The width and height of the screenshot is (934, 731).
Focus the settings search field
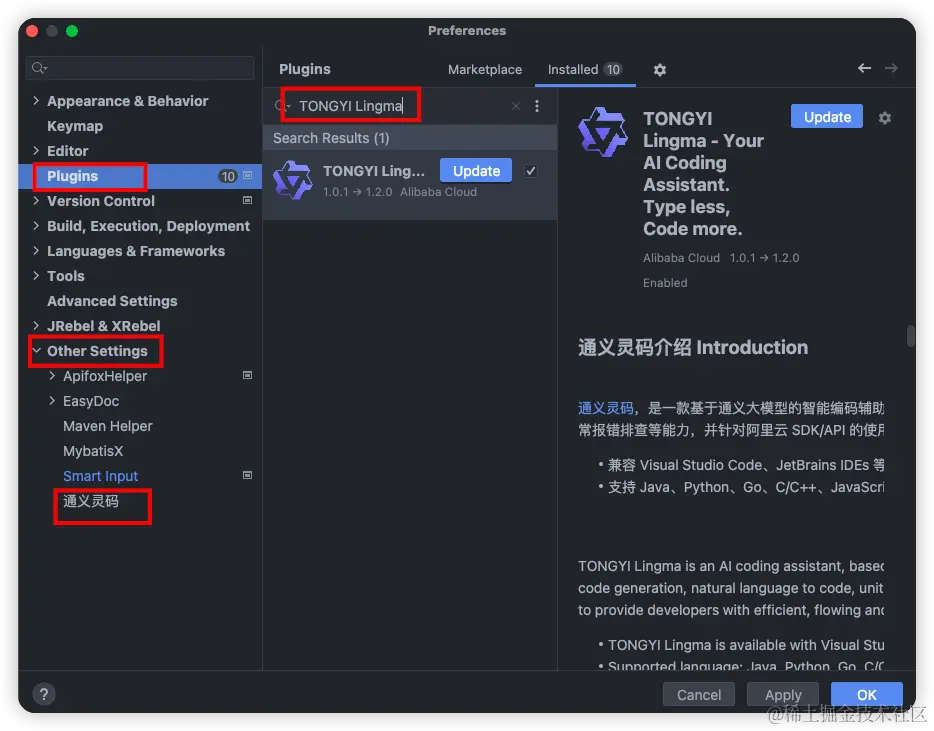tap(141, 68)
